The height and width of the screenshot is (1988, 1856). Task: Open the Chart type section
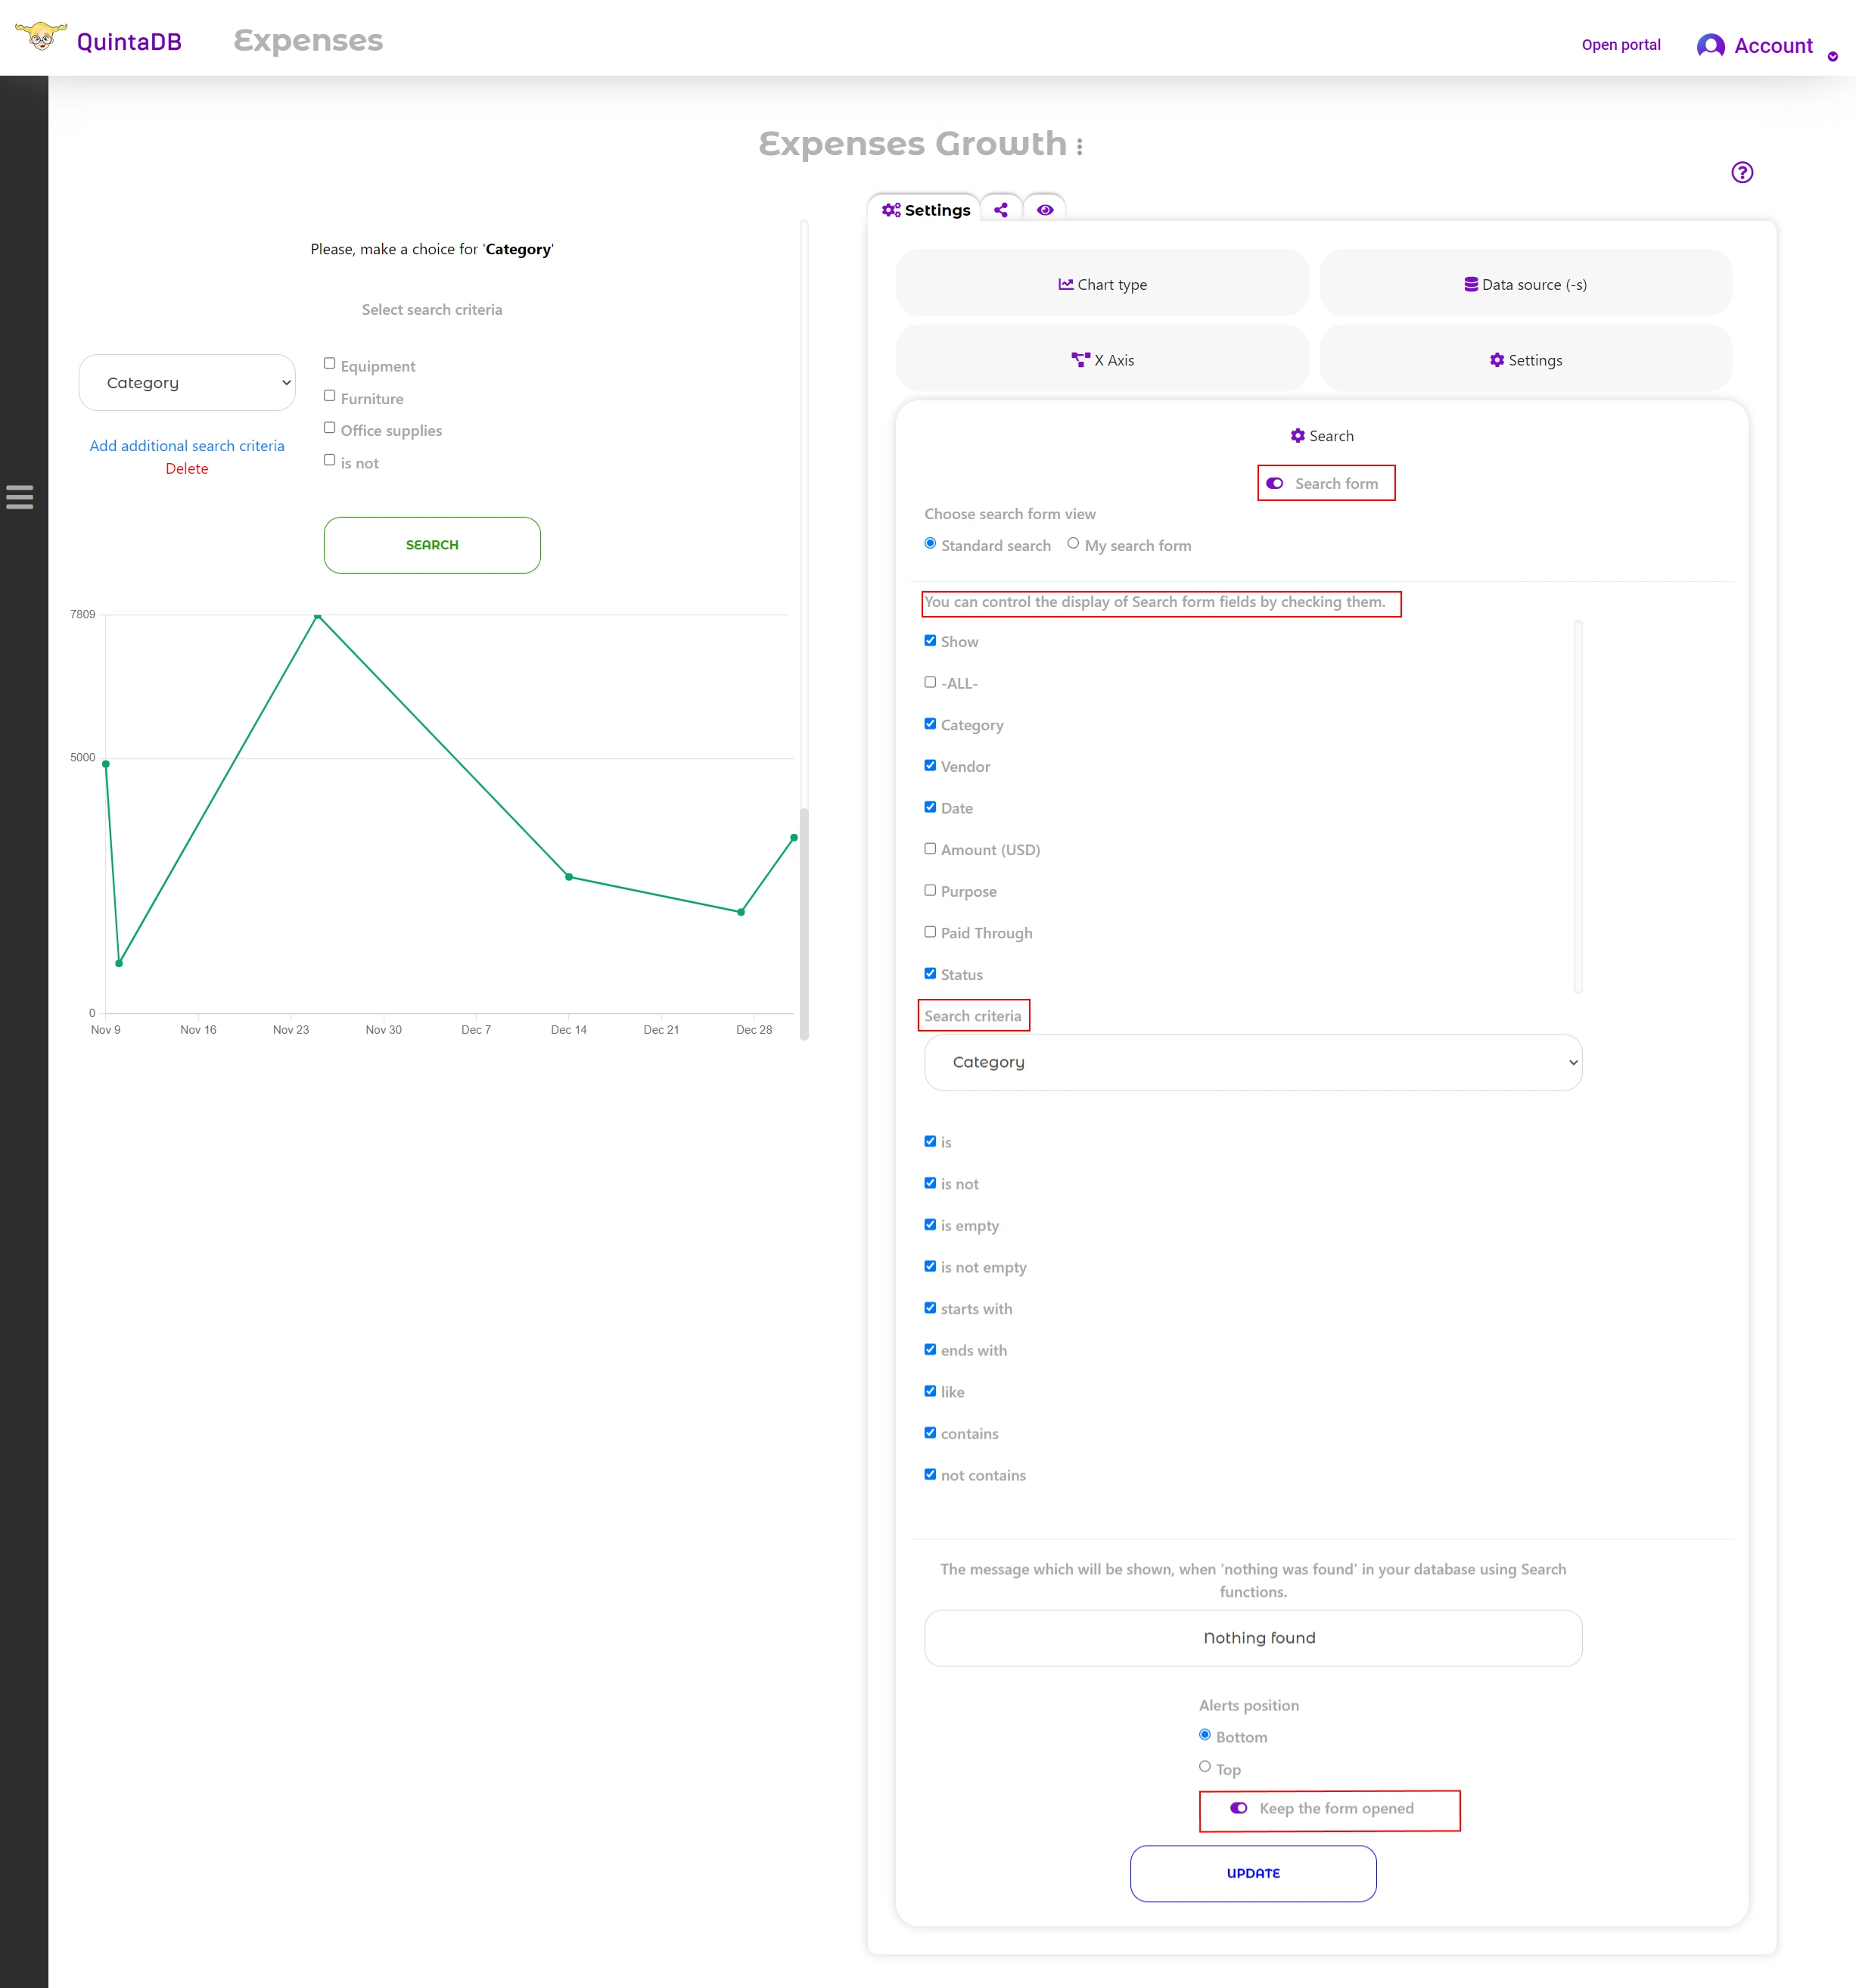[1102, 284]
